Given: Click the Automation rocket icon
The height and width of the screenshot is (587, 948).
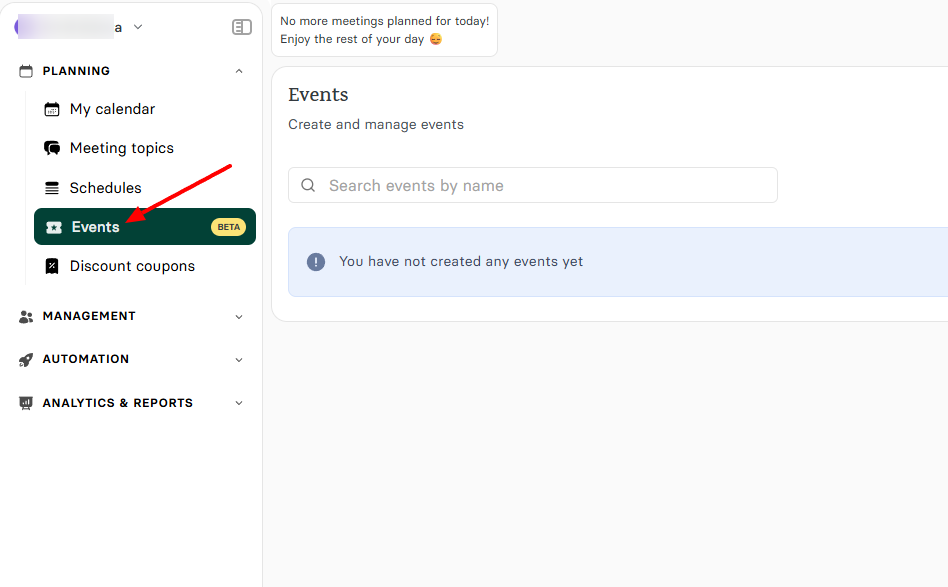Looking at the screenshot, I should click(x=24, y=359).
